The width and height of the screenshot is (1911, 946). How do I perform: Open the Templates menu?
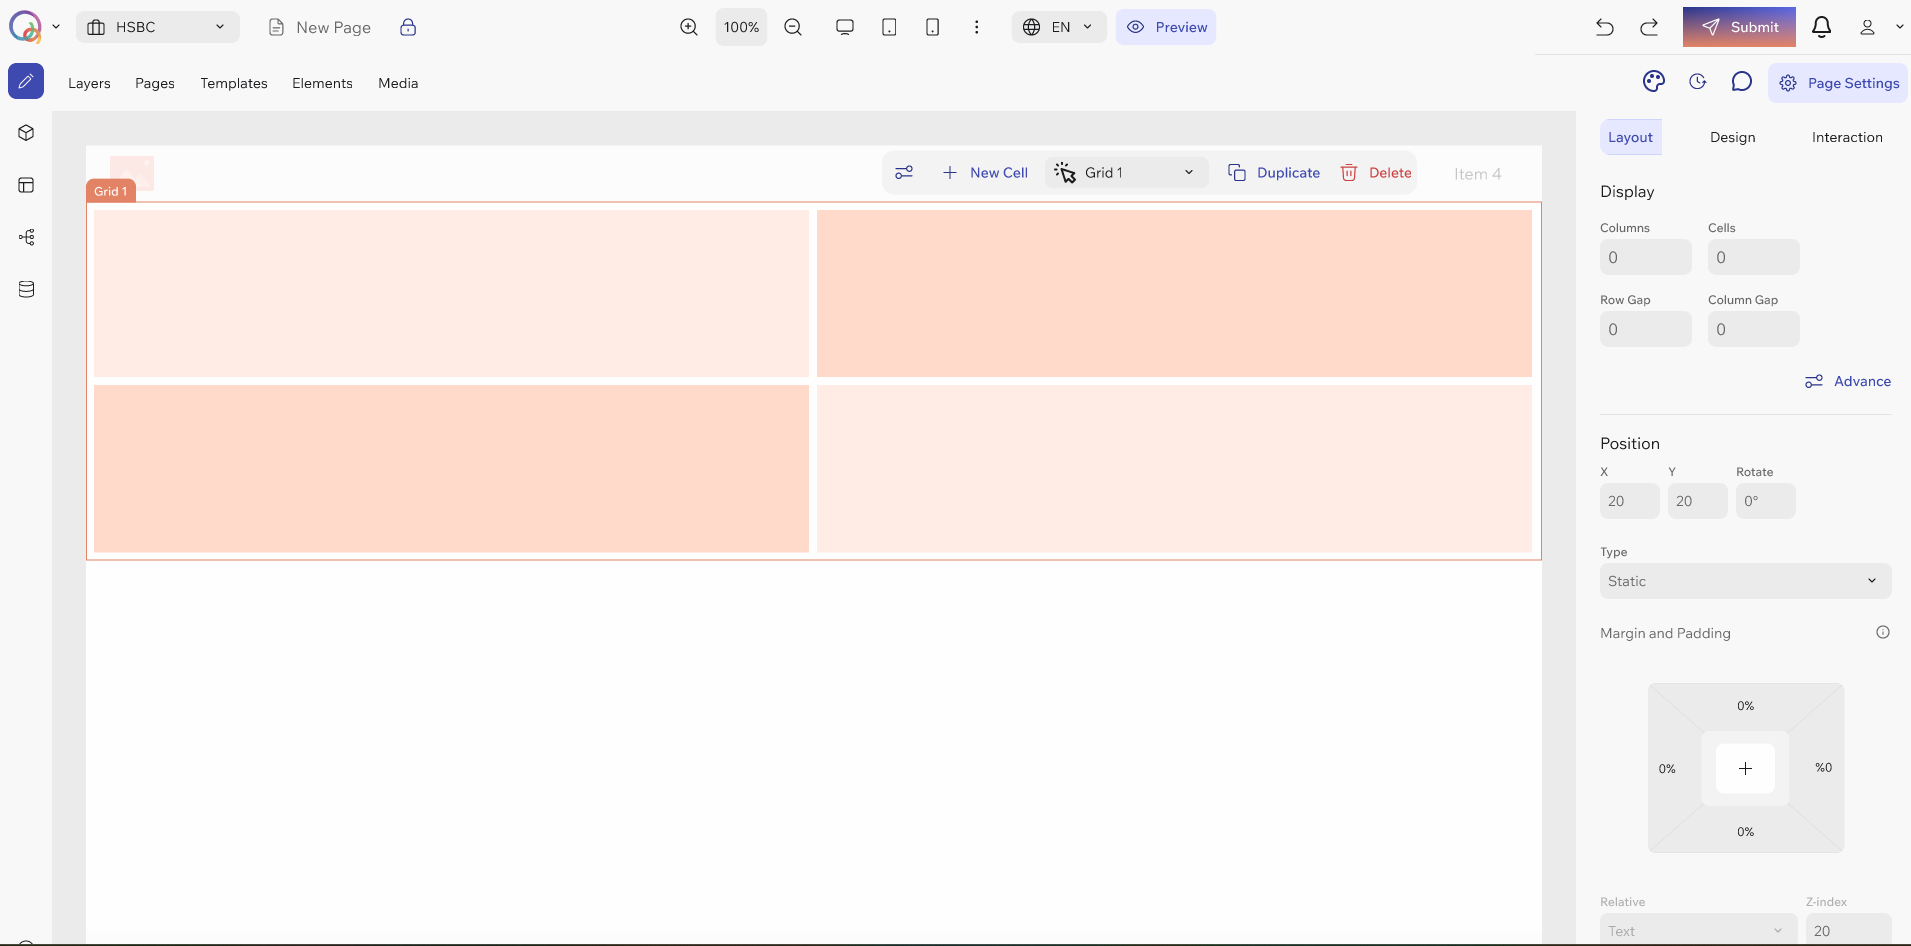234,83
